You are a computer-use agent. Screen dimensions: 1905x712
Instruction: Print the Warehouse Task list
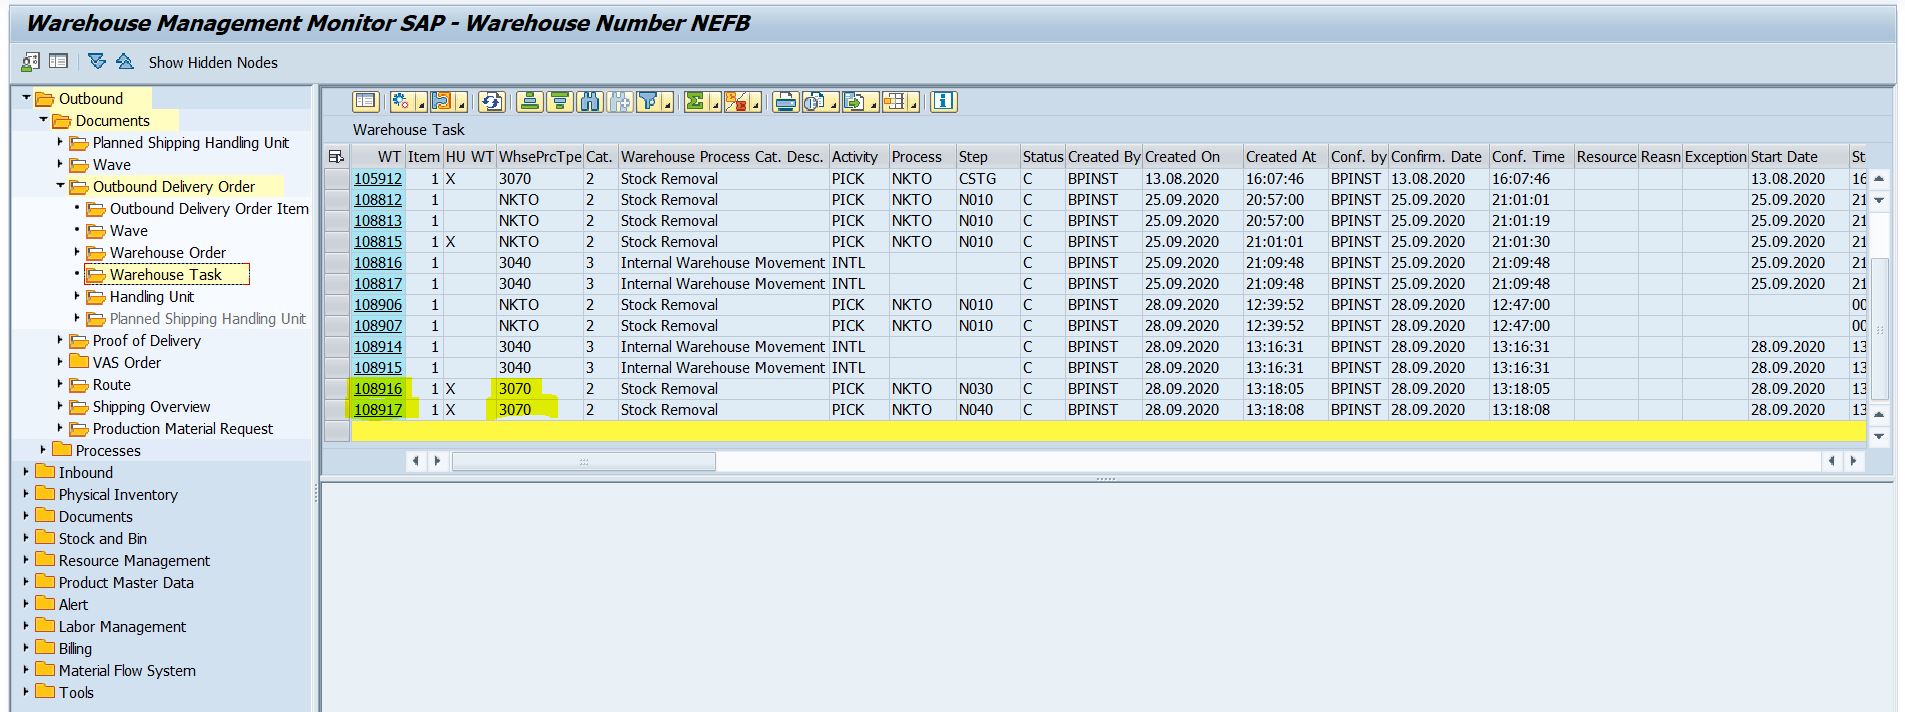point(786,101)
